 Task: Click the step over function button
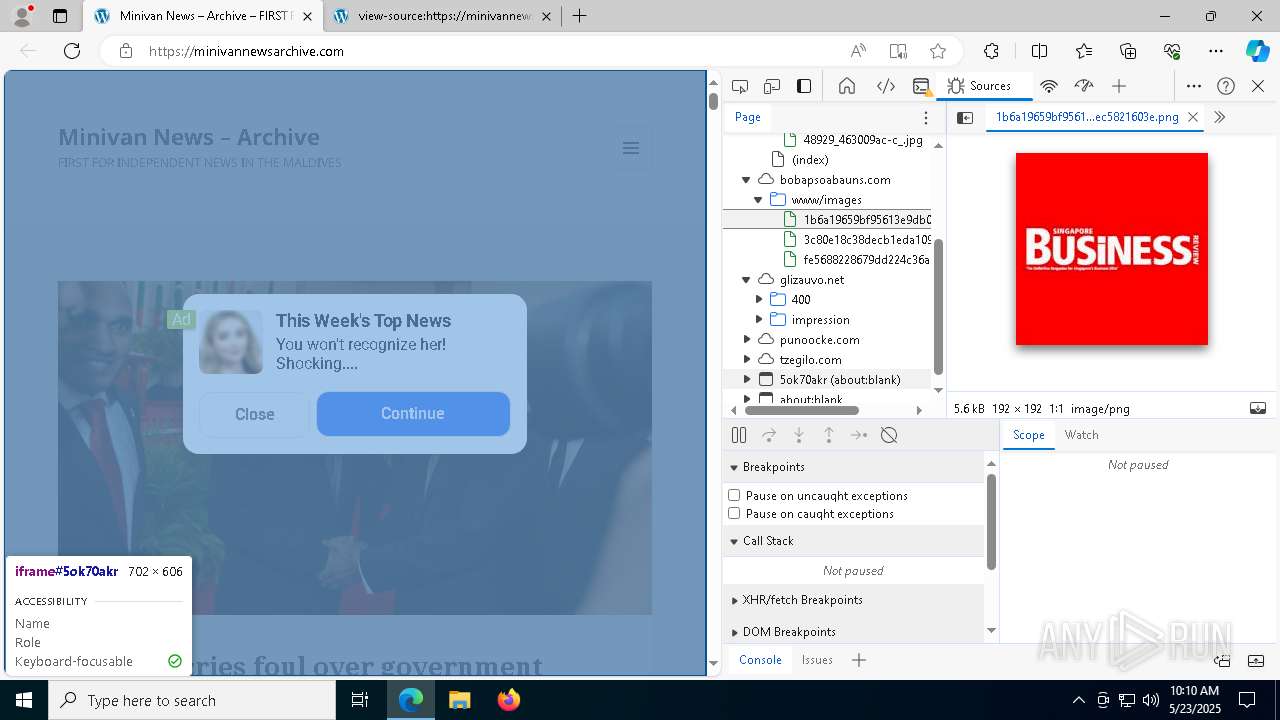[769, 435]
